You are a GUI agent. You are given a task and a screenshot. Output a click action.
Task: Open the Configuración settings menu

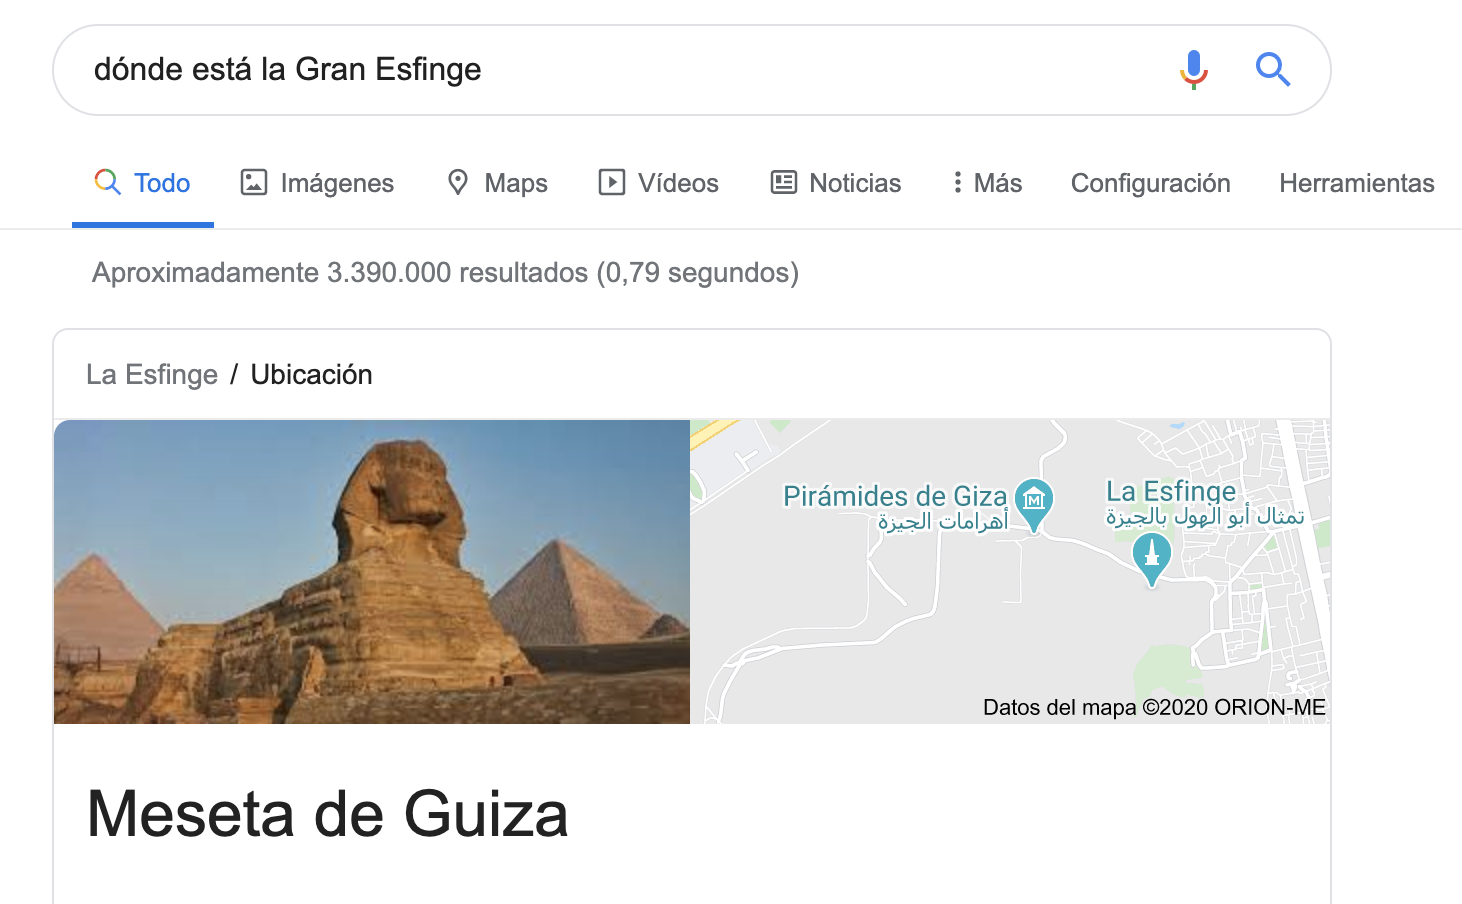1150,183
